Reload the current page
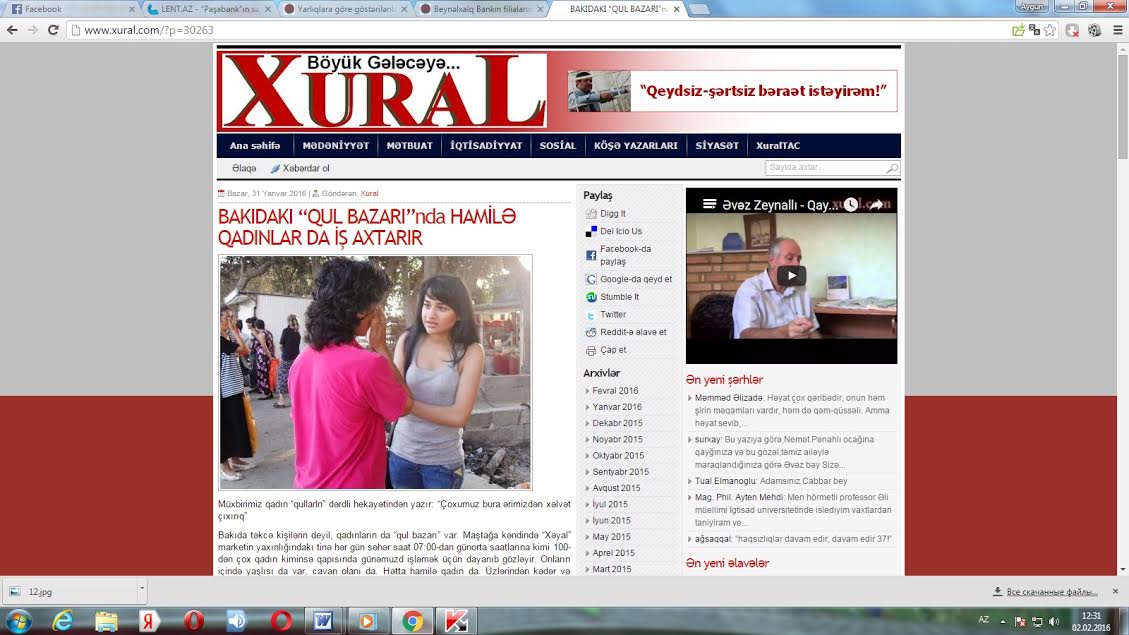The image size is (1129, 635). (53, 30)
